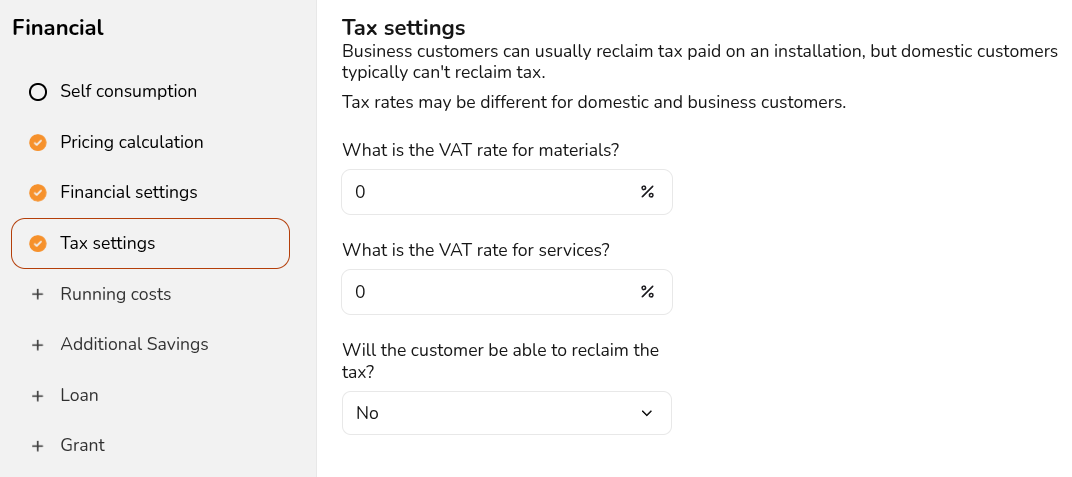Screen dimensions: 1072x477
Task: Click the chevron arrow in reclaim tax dropdown
Action: (647, 413)
